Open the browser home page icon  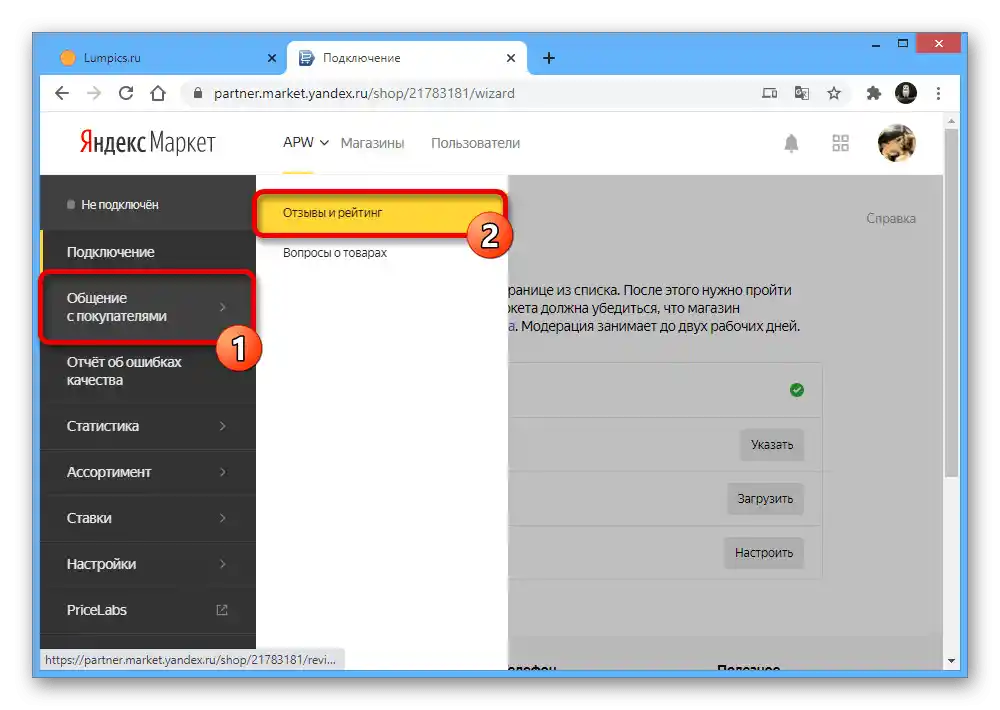(158, 93)
